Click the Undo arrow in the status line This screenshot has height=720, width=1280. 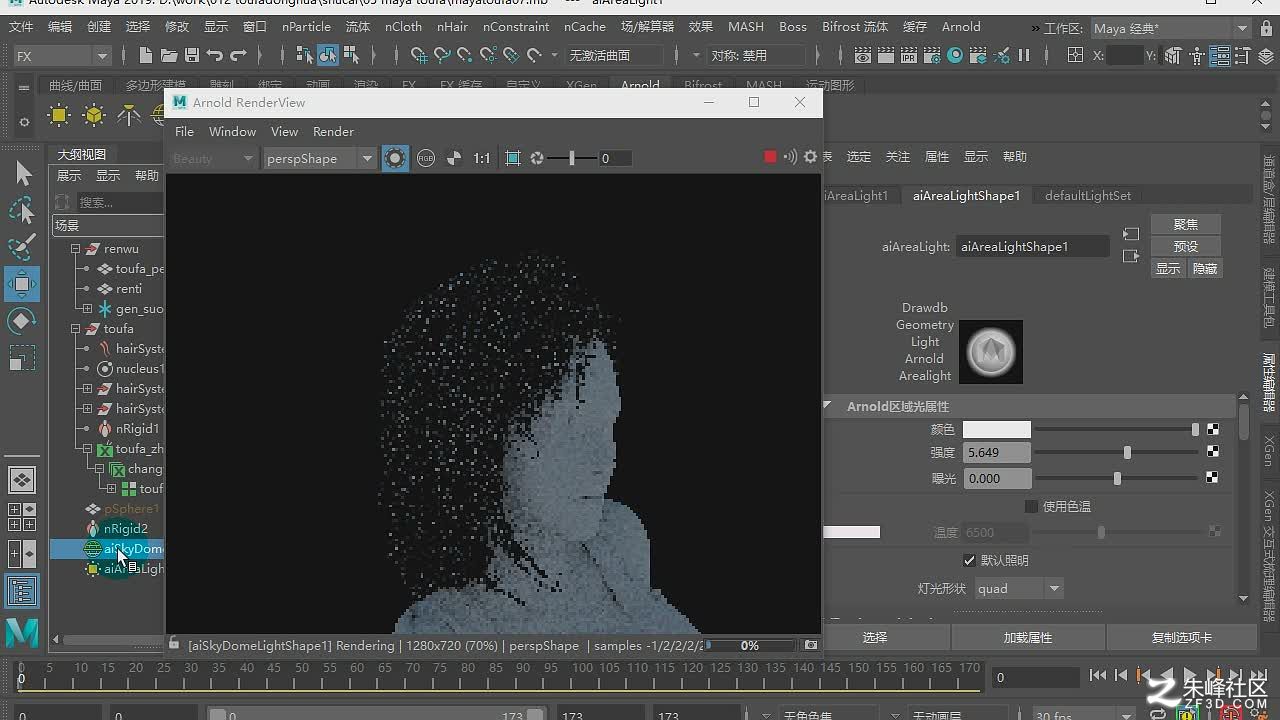(x=215, y=55)
